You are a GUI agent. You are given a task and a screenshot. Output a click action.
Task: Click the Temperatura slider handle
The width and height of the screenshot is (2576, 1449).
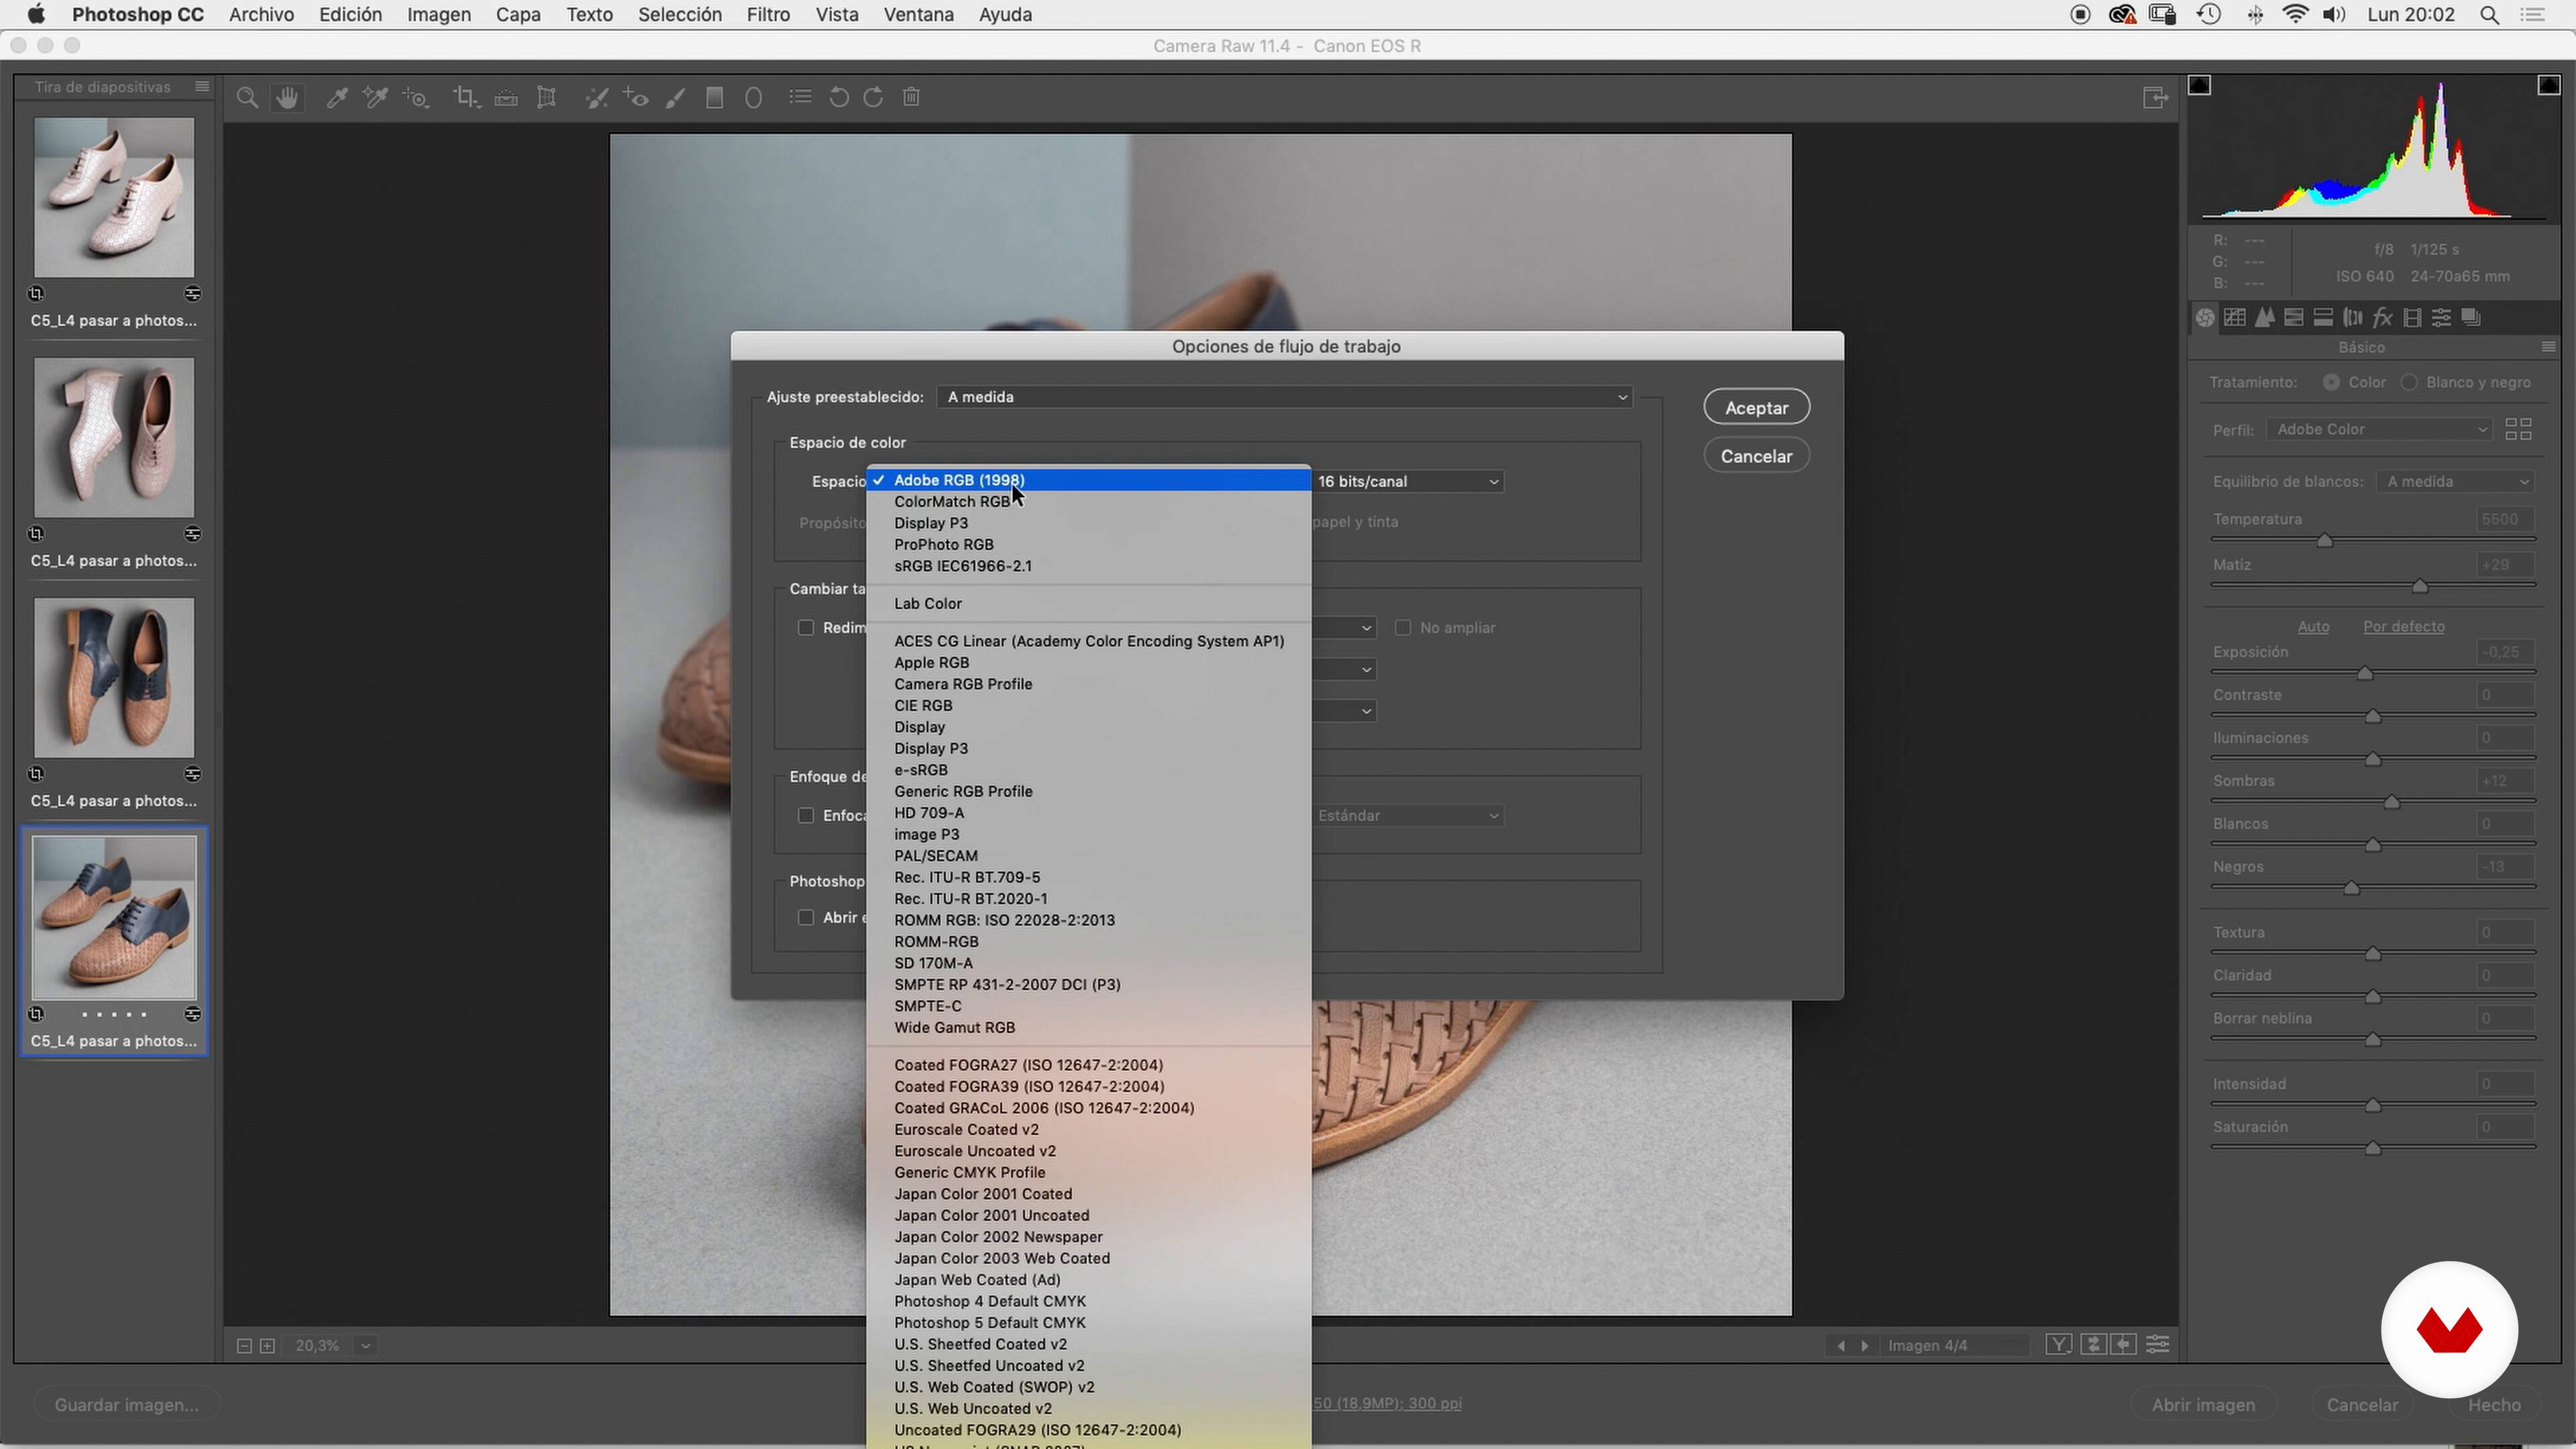coord(2325,541)
